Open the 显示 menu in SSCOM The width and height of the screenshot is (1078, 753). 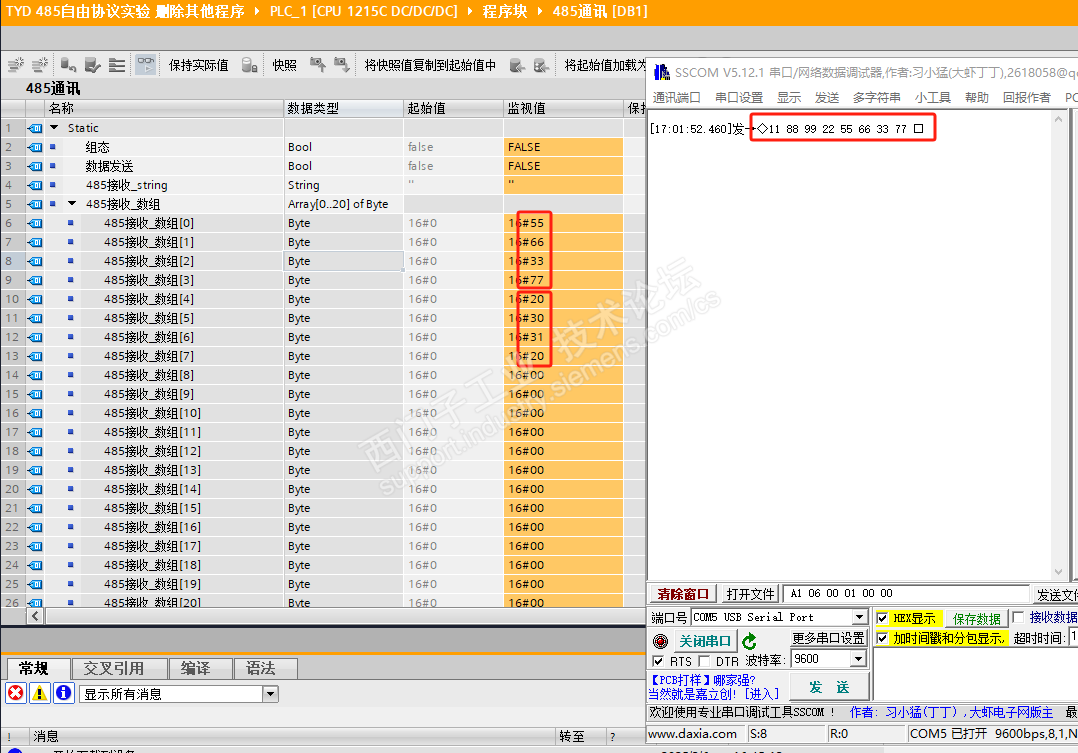[x=789, y=98]
